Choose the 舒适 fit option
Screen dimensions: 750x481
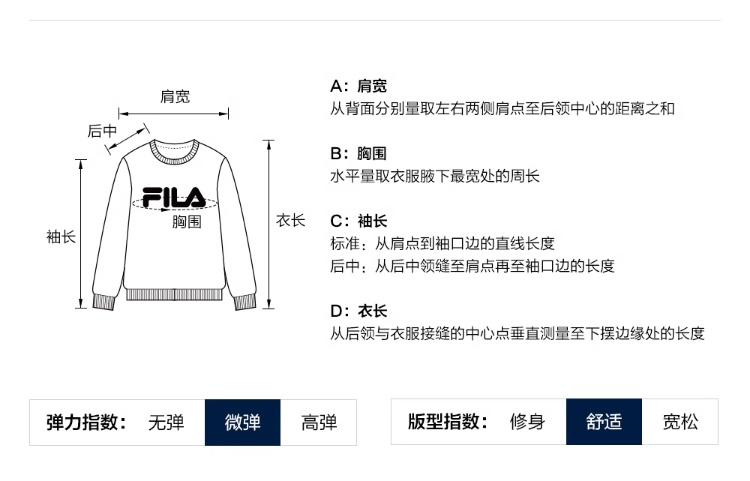click(x=603, y=422)
